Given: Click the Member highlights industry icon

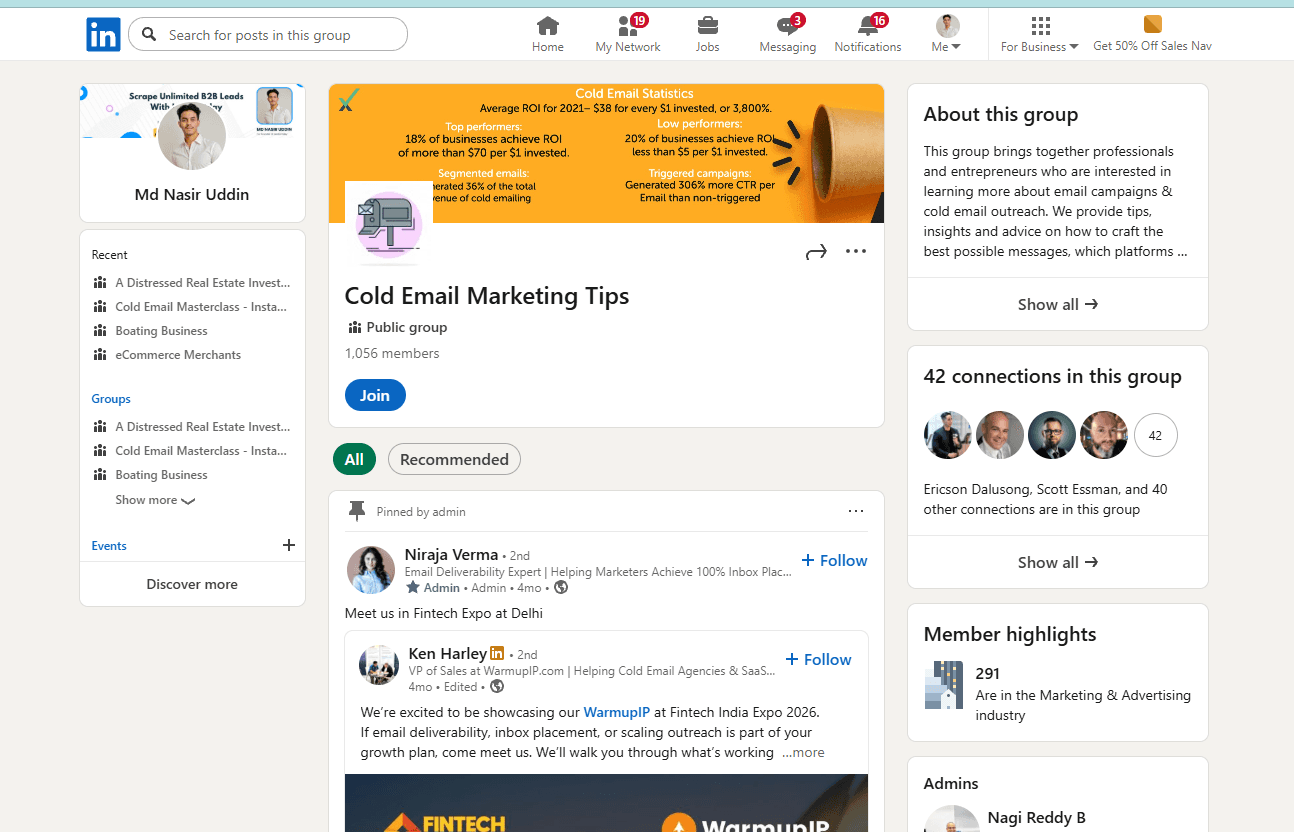Looking at the screenshot, I should (944, 685).
